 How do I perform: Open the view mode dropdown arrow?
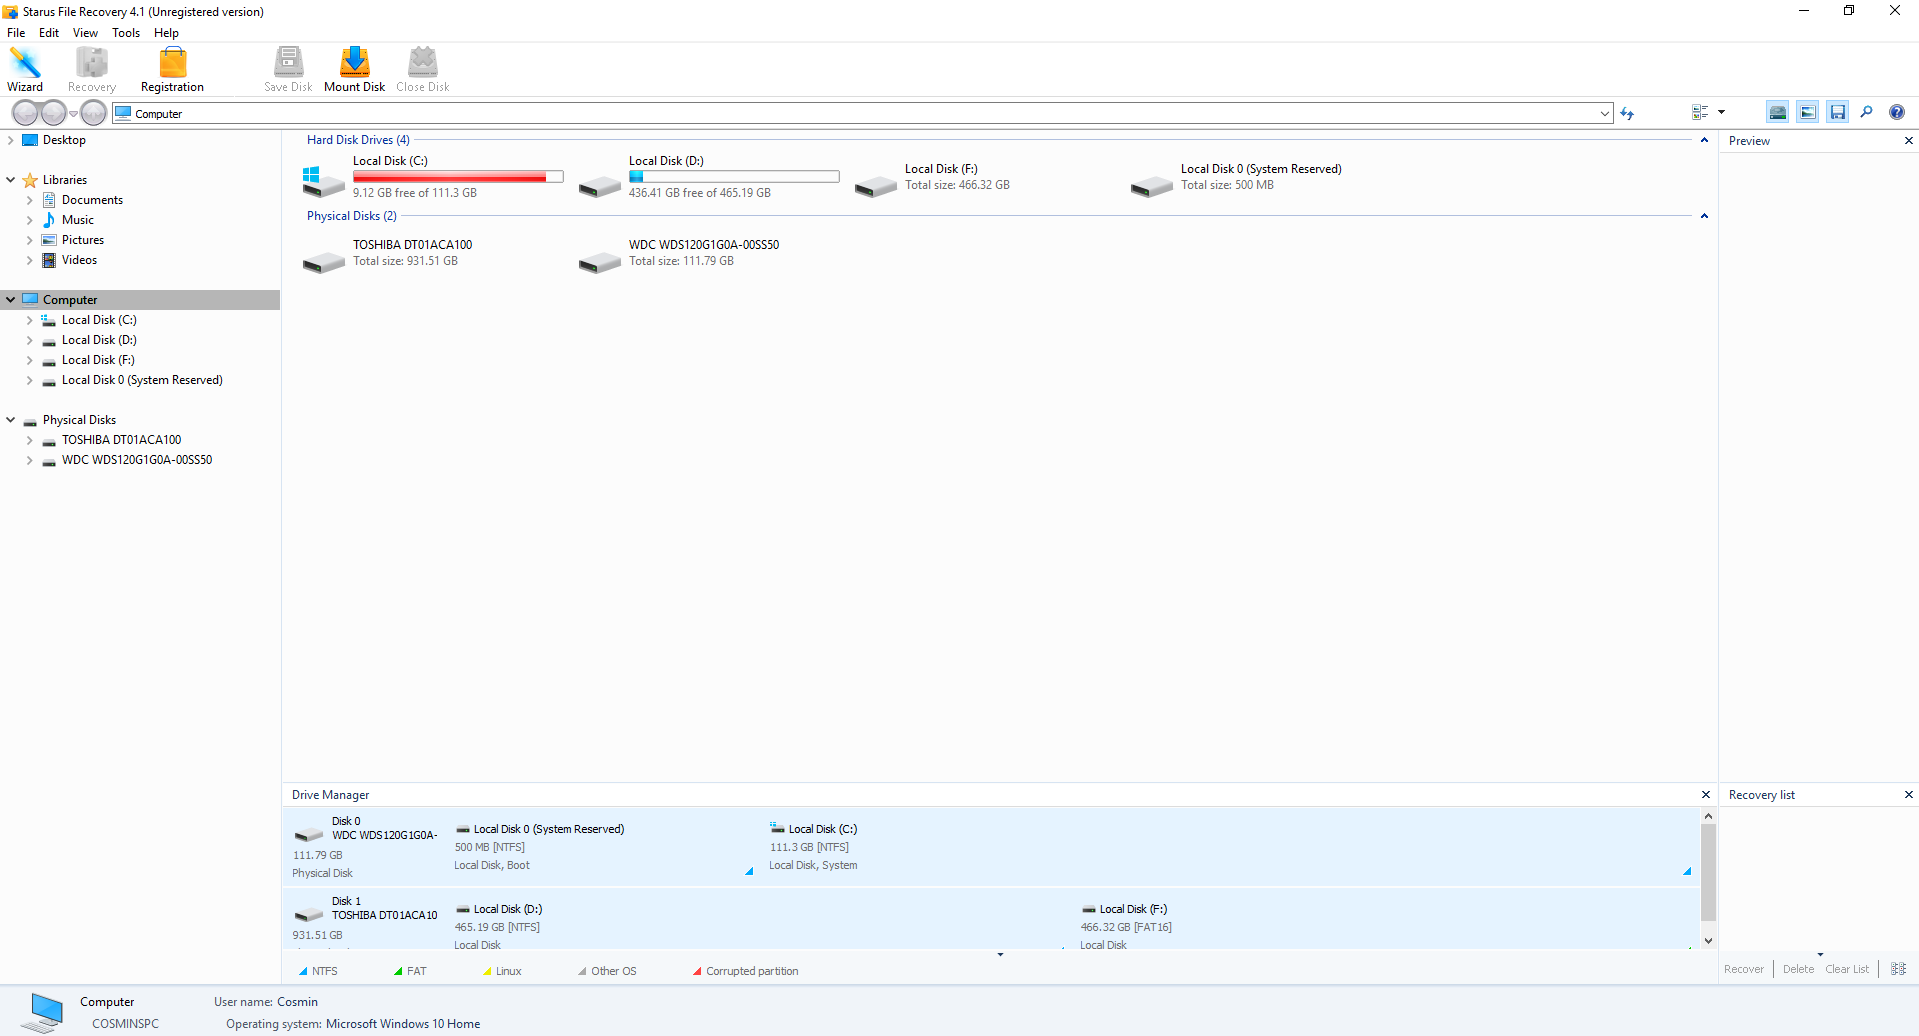point(1721,112)
